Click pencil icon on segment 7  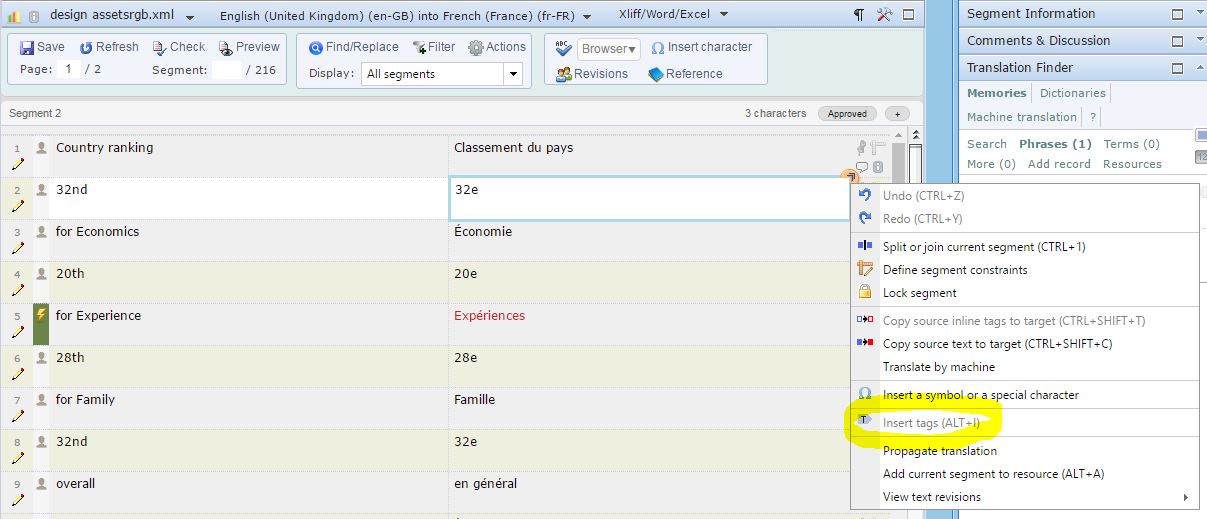tap(17, 416)
